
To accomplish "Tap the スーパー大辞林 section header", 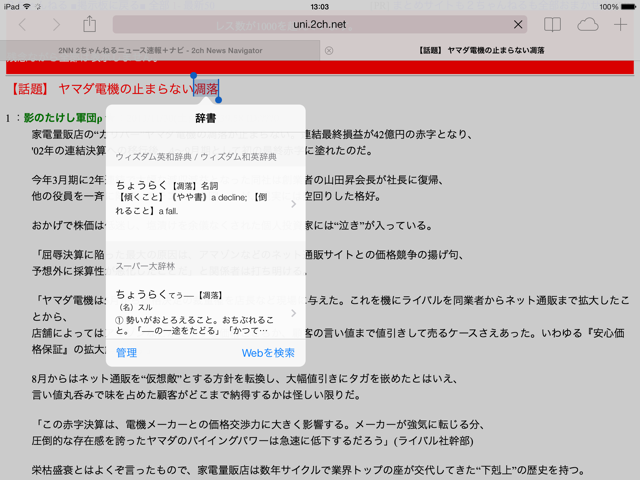I will coord(145,266).
